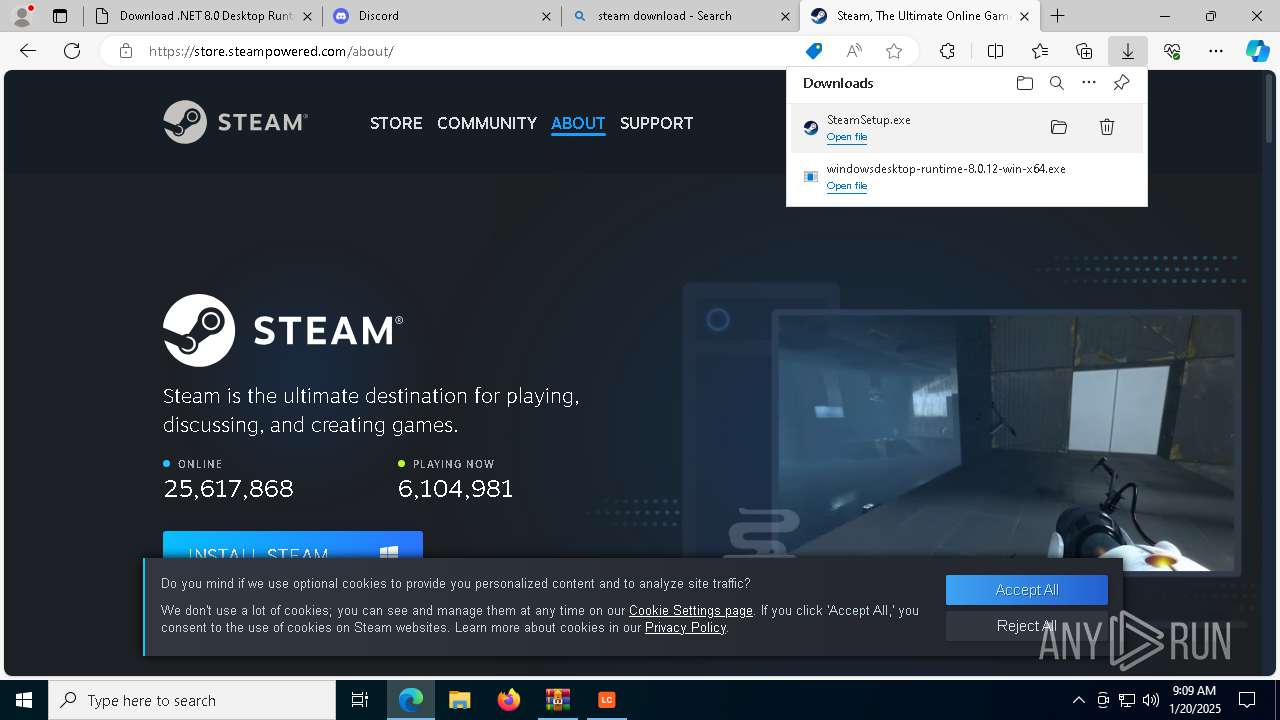Open WinRAR from taskbar
This screenshot has width=1280, height=720.
click(557, 700)
